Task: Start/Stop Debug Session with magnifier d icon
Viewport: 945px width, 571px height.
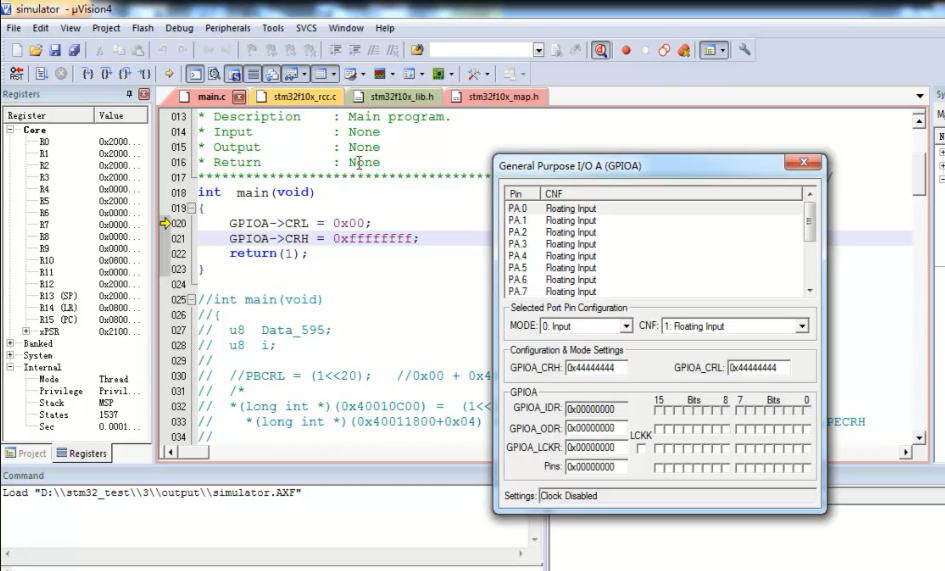Action: tap(600, 50)
